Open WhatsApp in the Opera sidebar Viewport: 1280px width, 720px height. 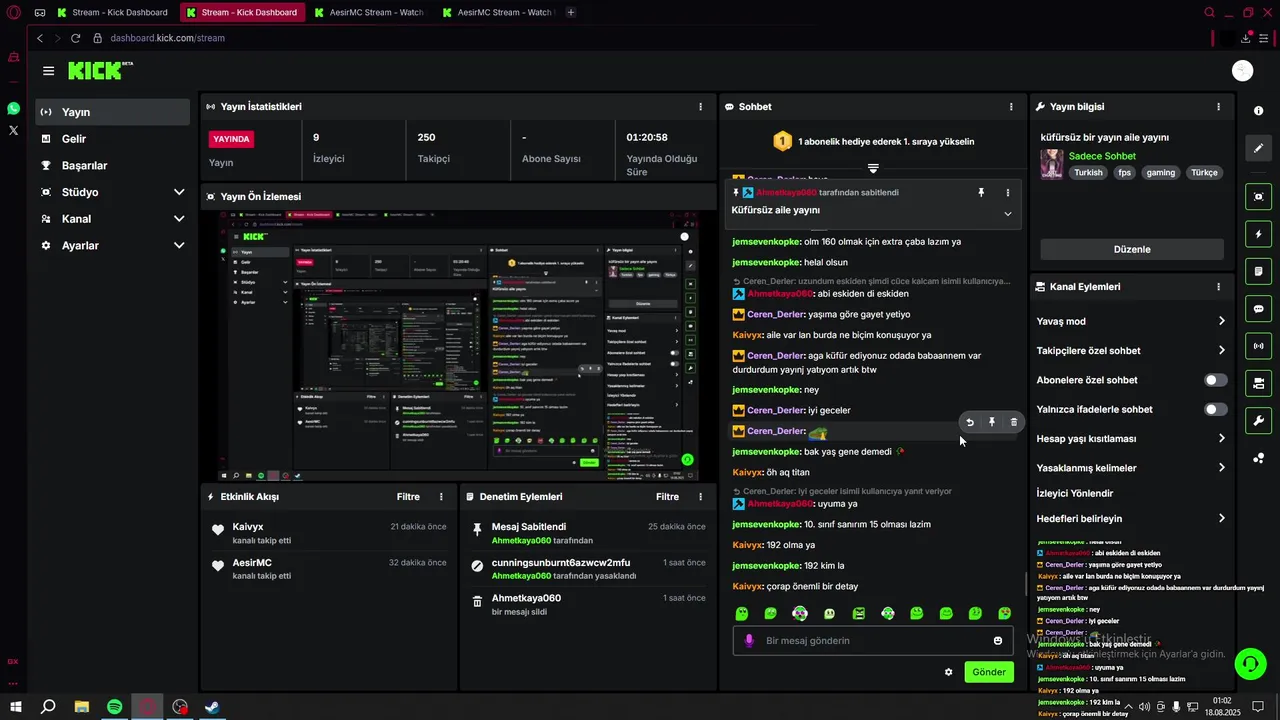(13, 108)
